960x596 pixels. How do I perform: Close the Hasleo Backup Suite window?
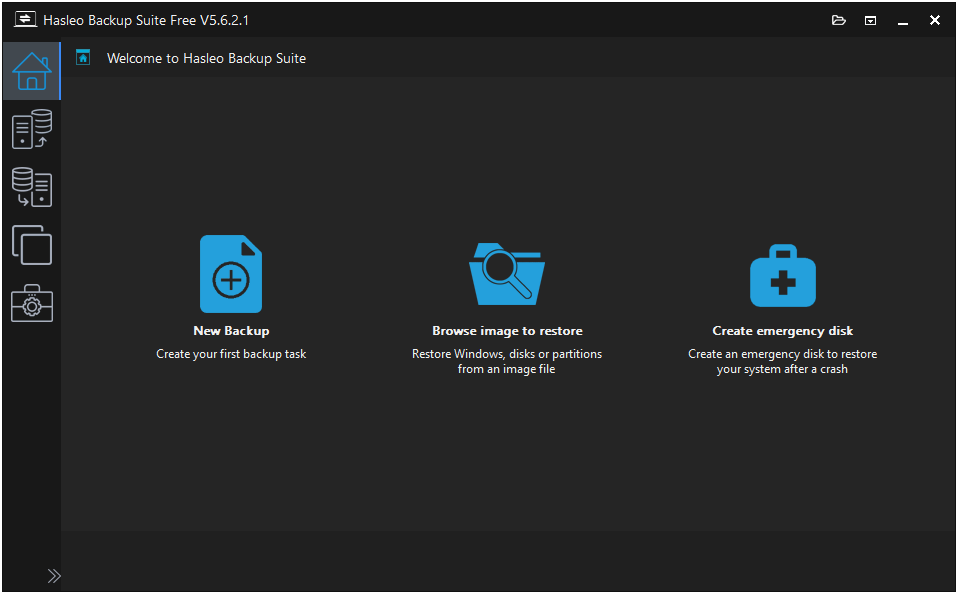936,20
